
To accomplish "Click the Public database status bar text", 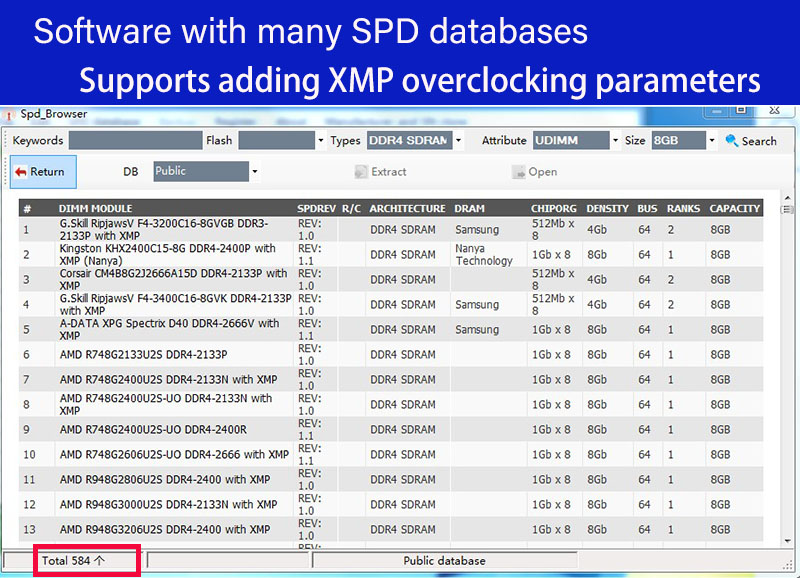I will tap(444, 561).
